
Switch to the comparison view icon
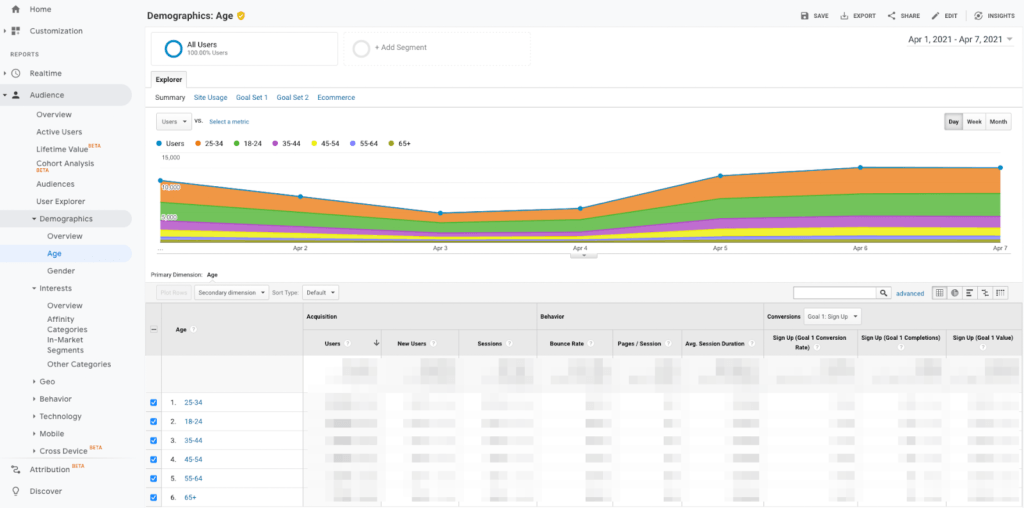point(986,293)
